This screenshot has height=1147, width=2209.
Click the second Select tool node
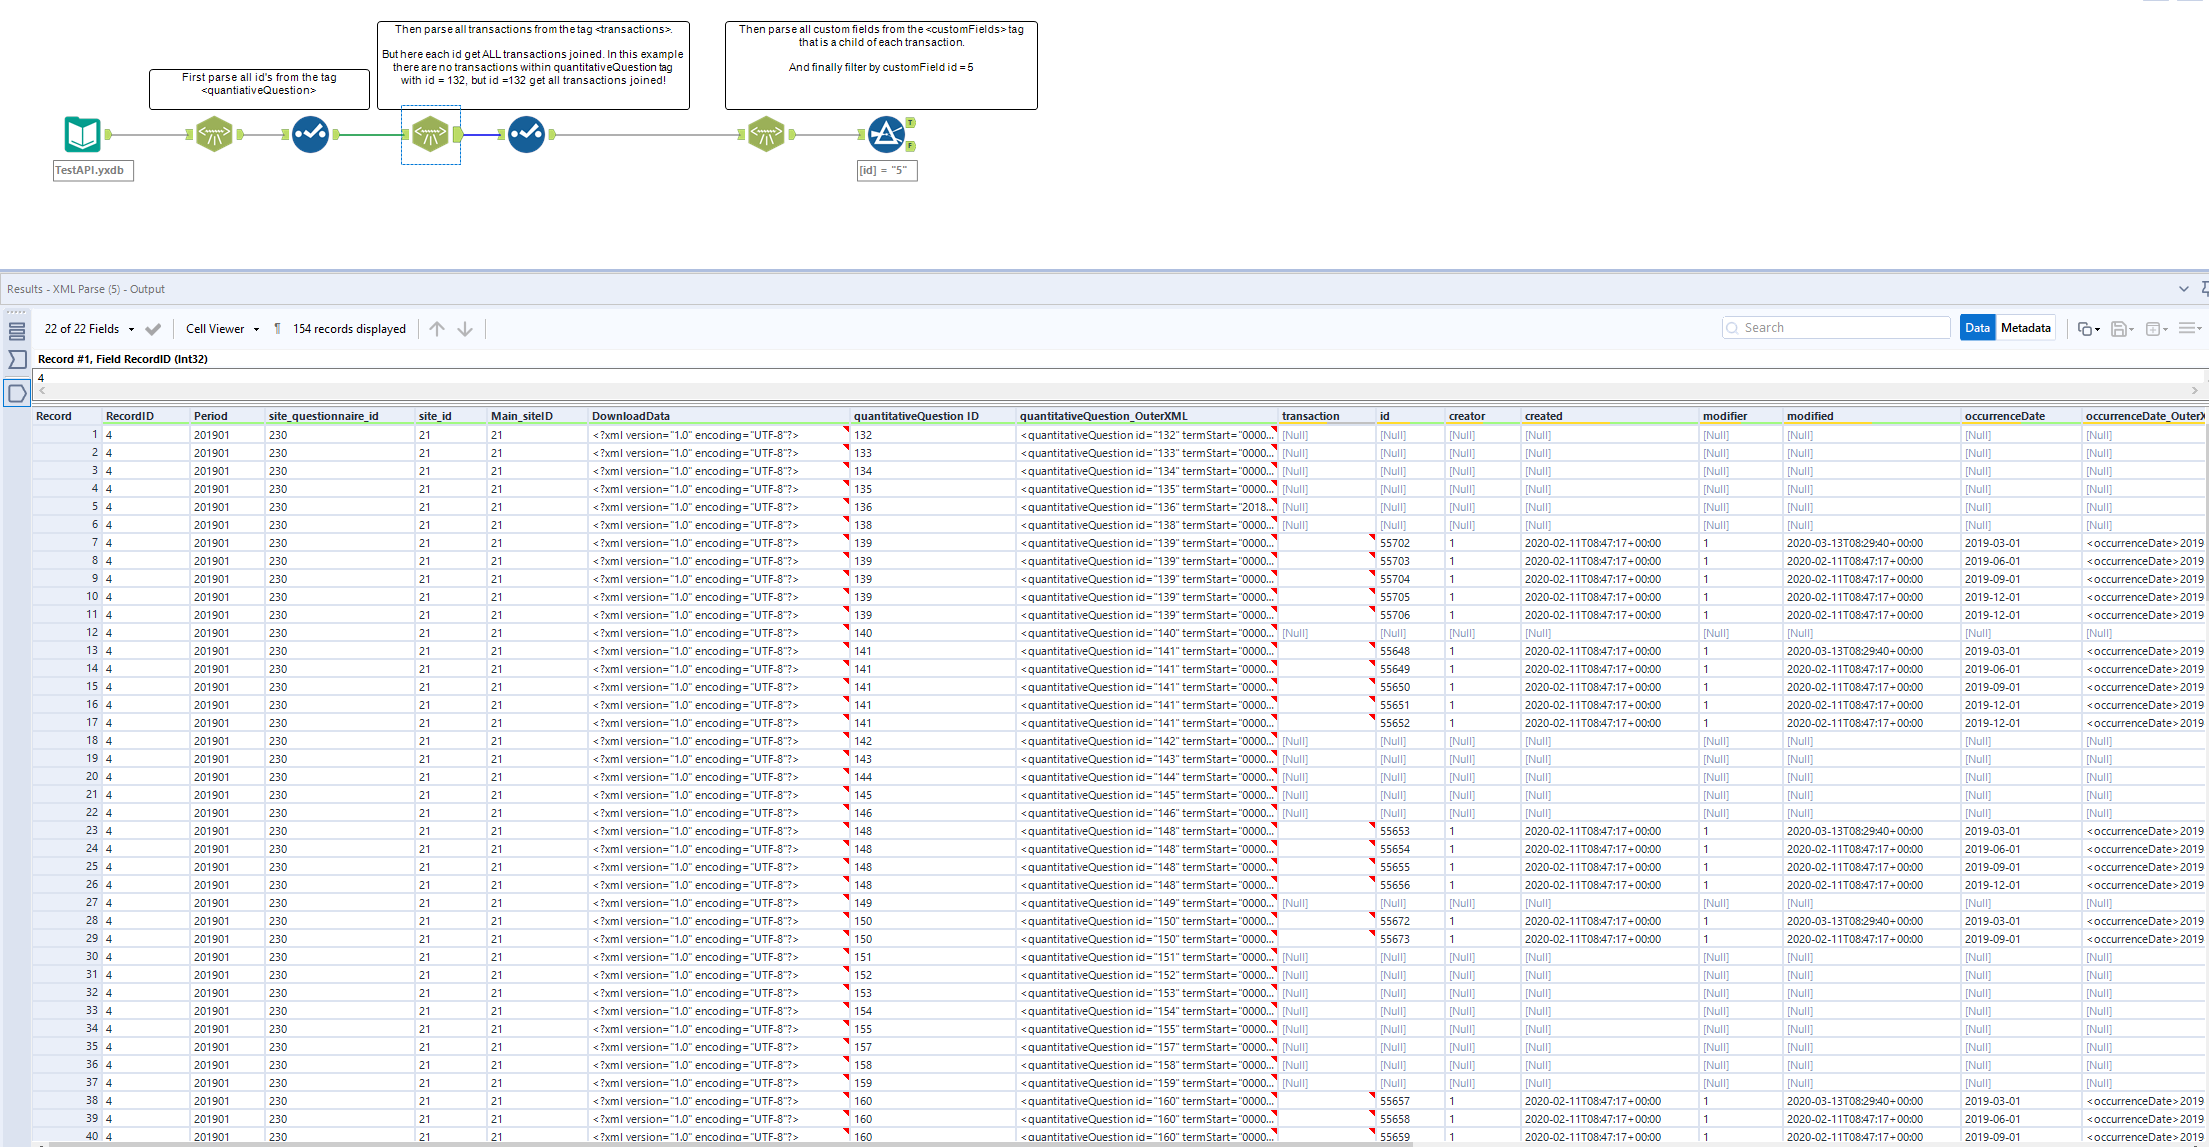526,134
